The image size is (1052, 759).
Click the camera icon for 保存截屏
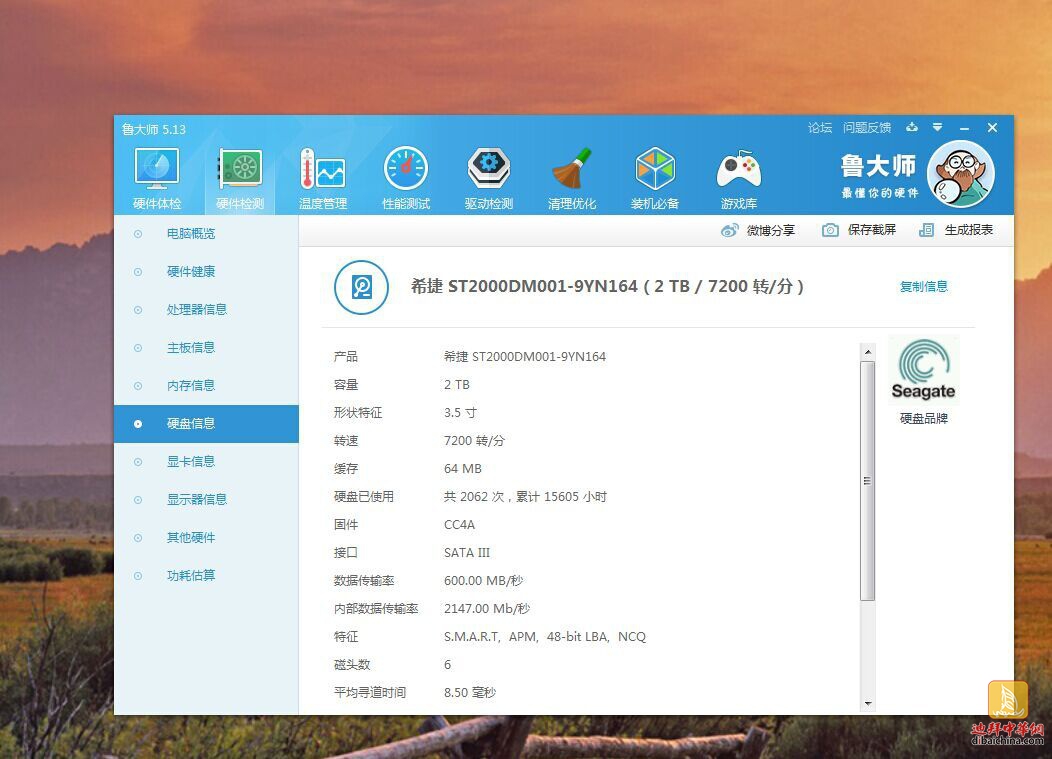pyautogui.click(x=830, y=230)
